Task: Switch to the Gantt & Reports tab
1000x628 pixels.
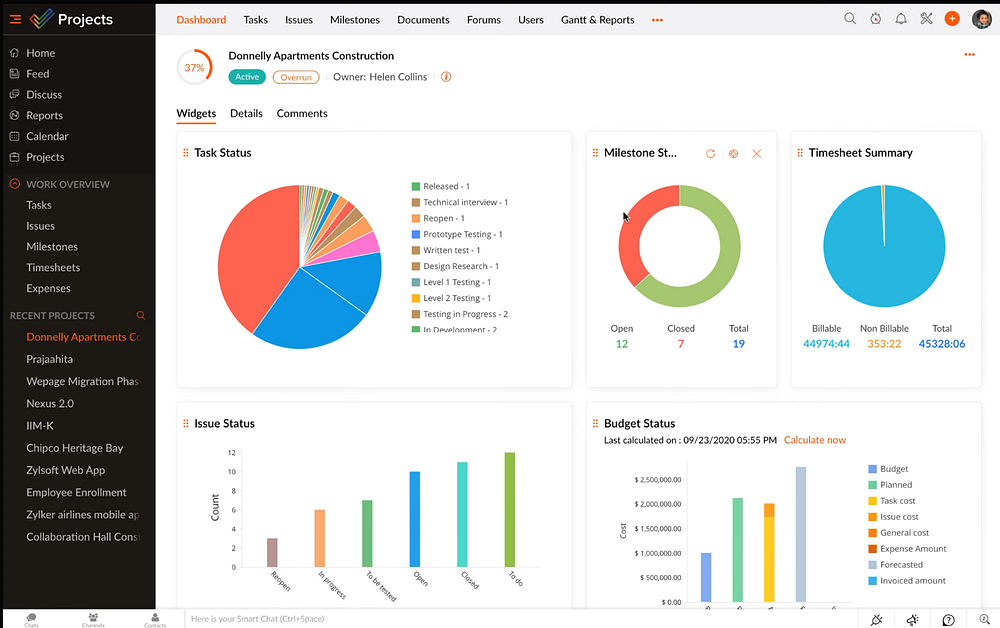Action: [x=598, y=20]
